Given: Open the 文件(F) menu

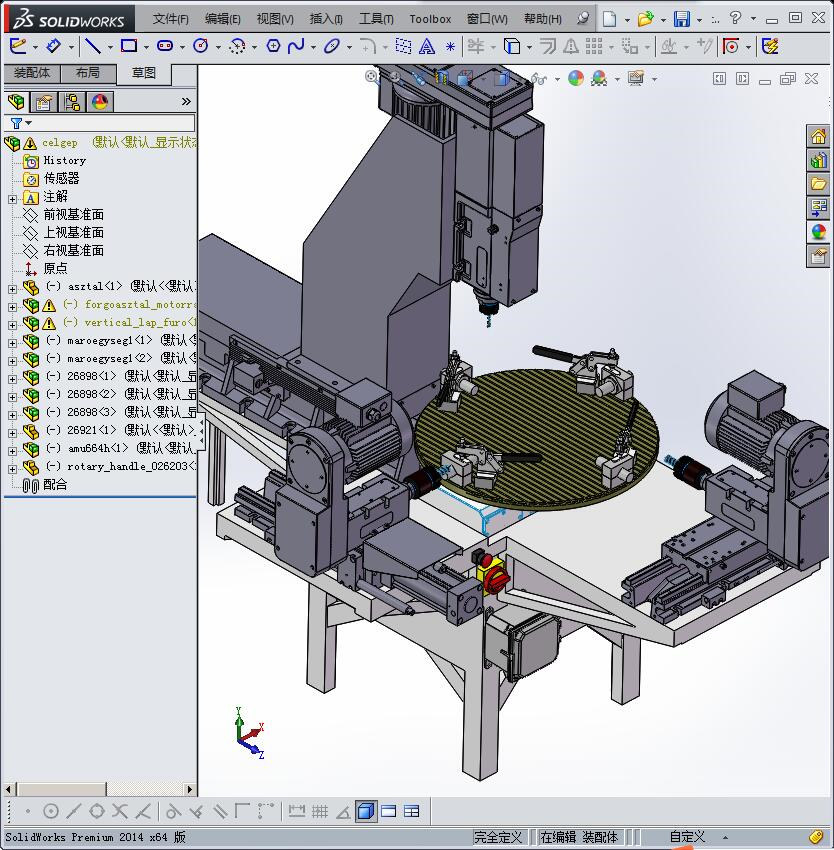Looking at the screenshot, I should click(x=170, y=19).
